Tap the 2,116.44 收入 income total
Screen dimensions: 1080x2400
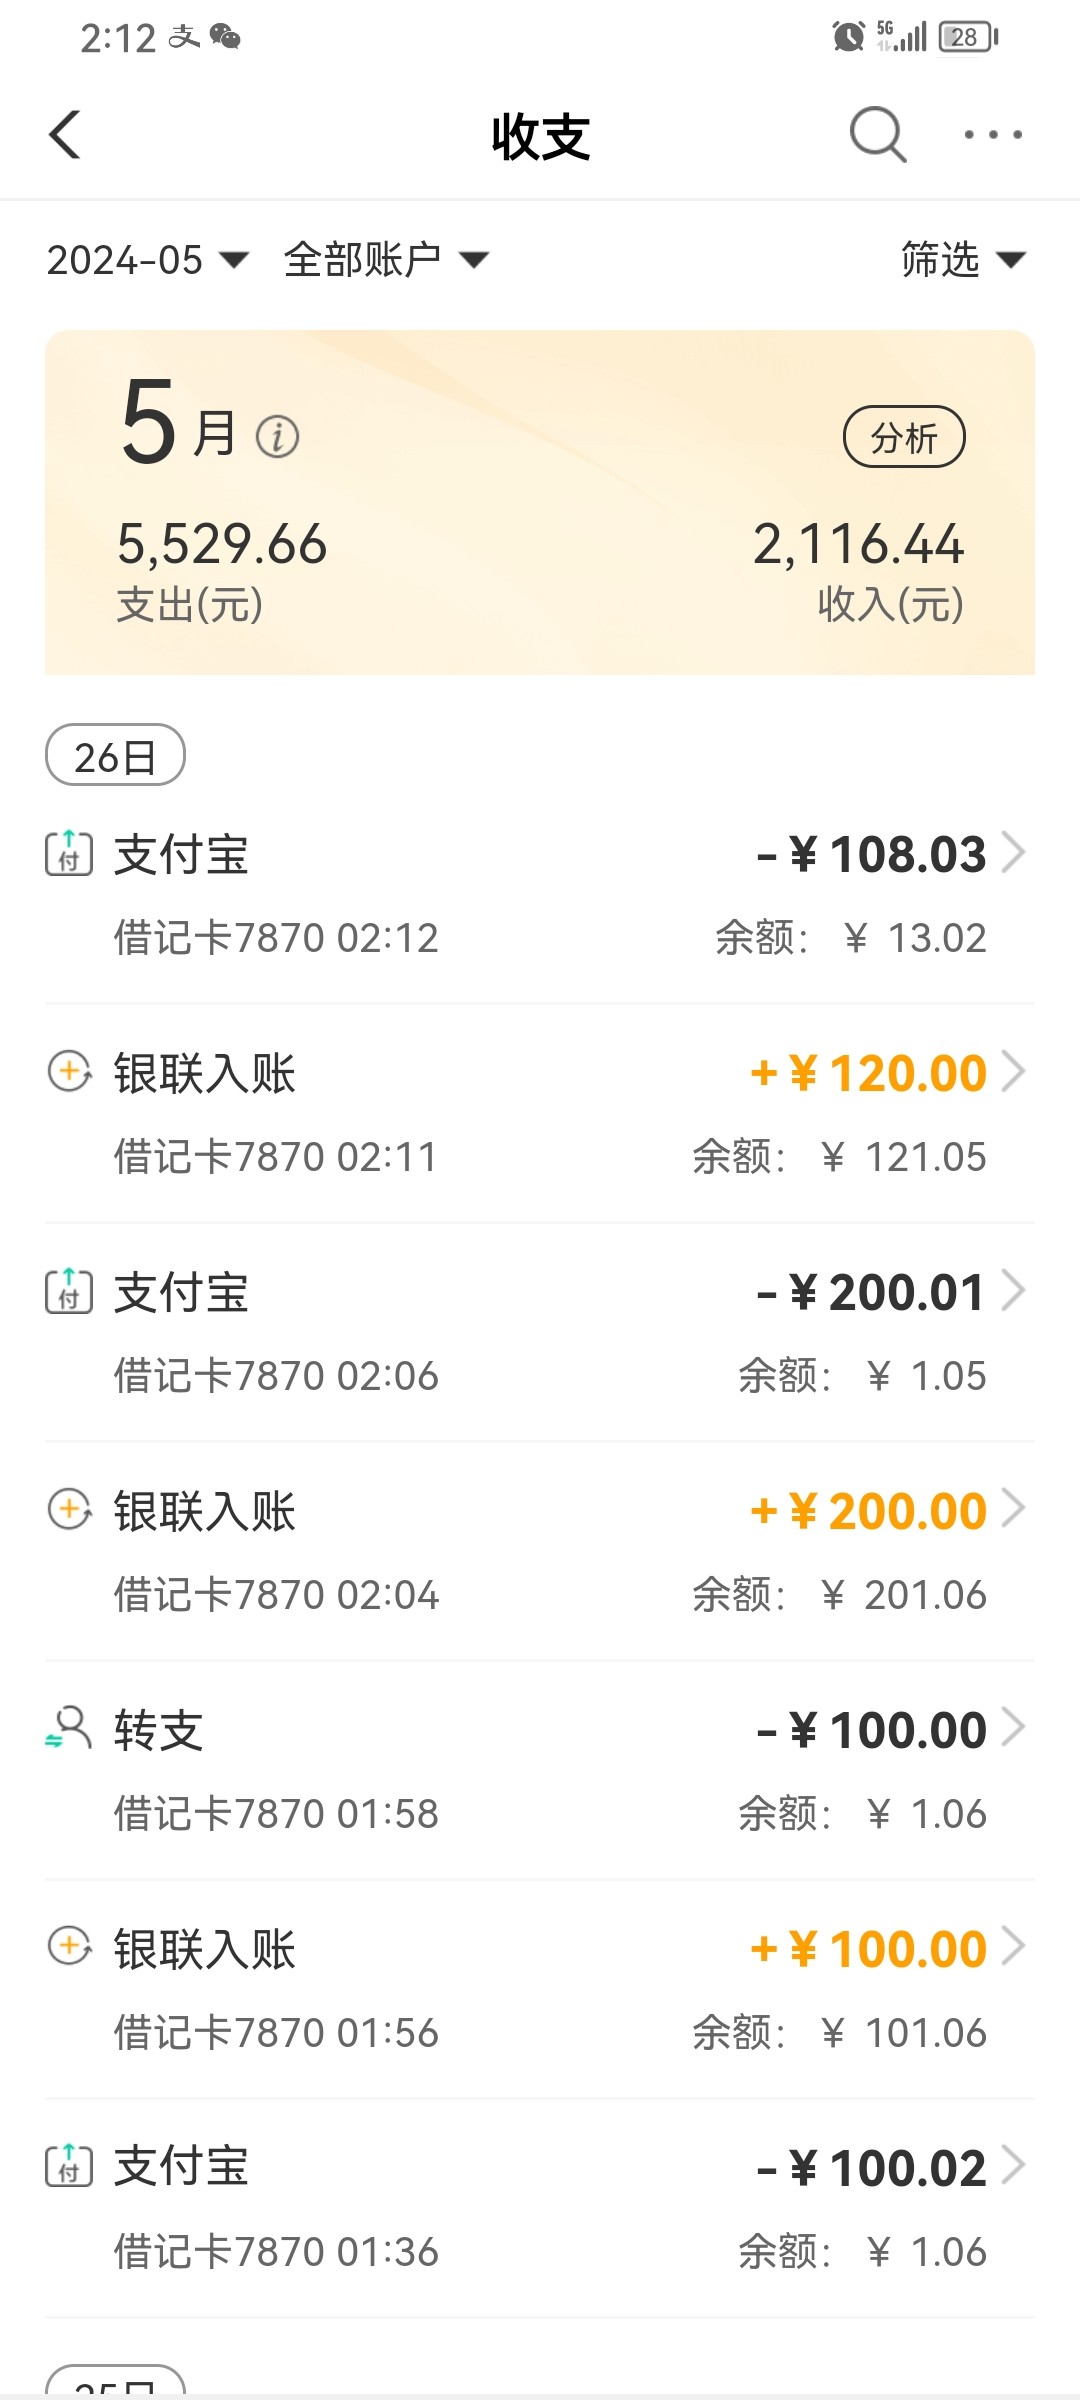[x=858, y=545]
